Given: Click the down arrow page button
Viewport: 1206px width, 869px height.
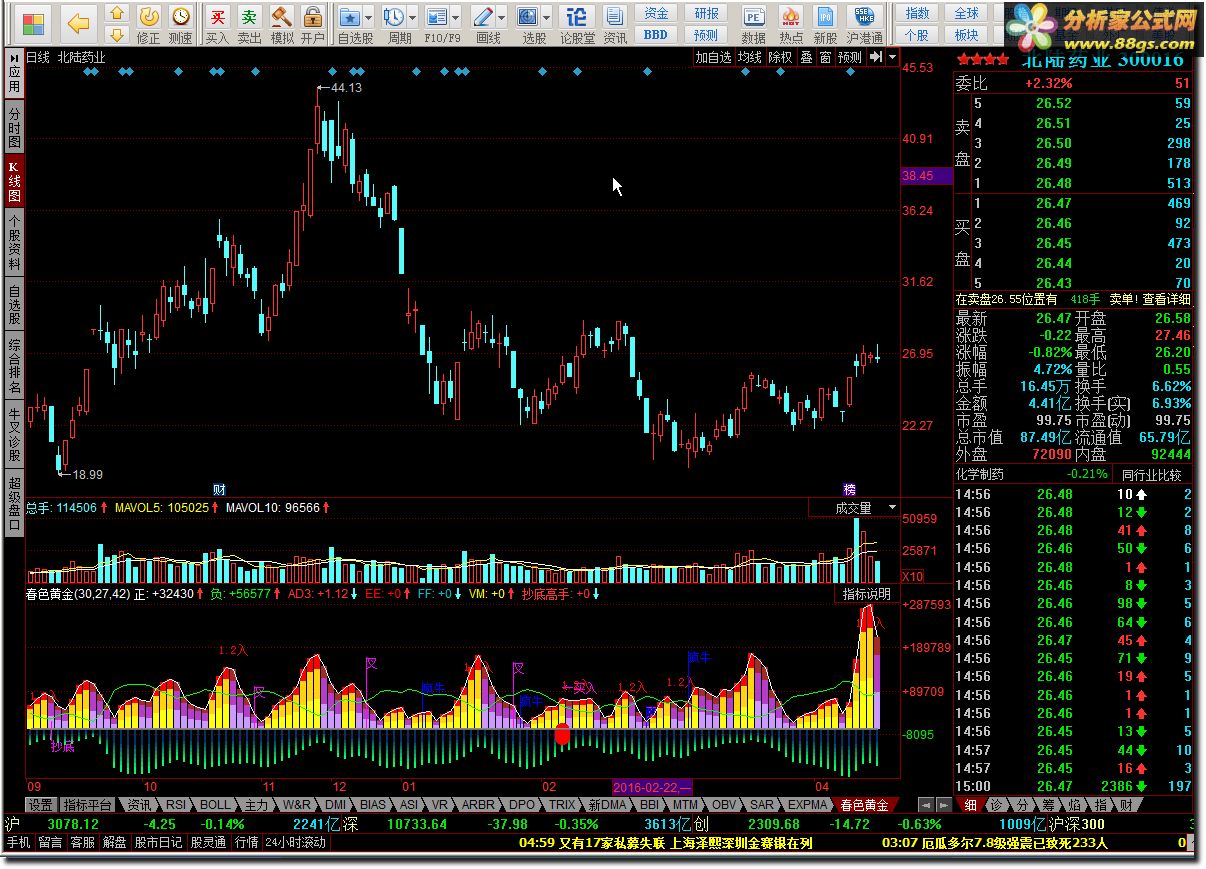Looking at the screenshot, I should 117,34.
